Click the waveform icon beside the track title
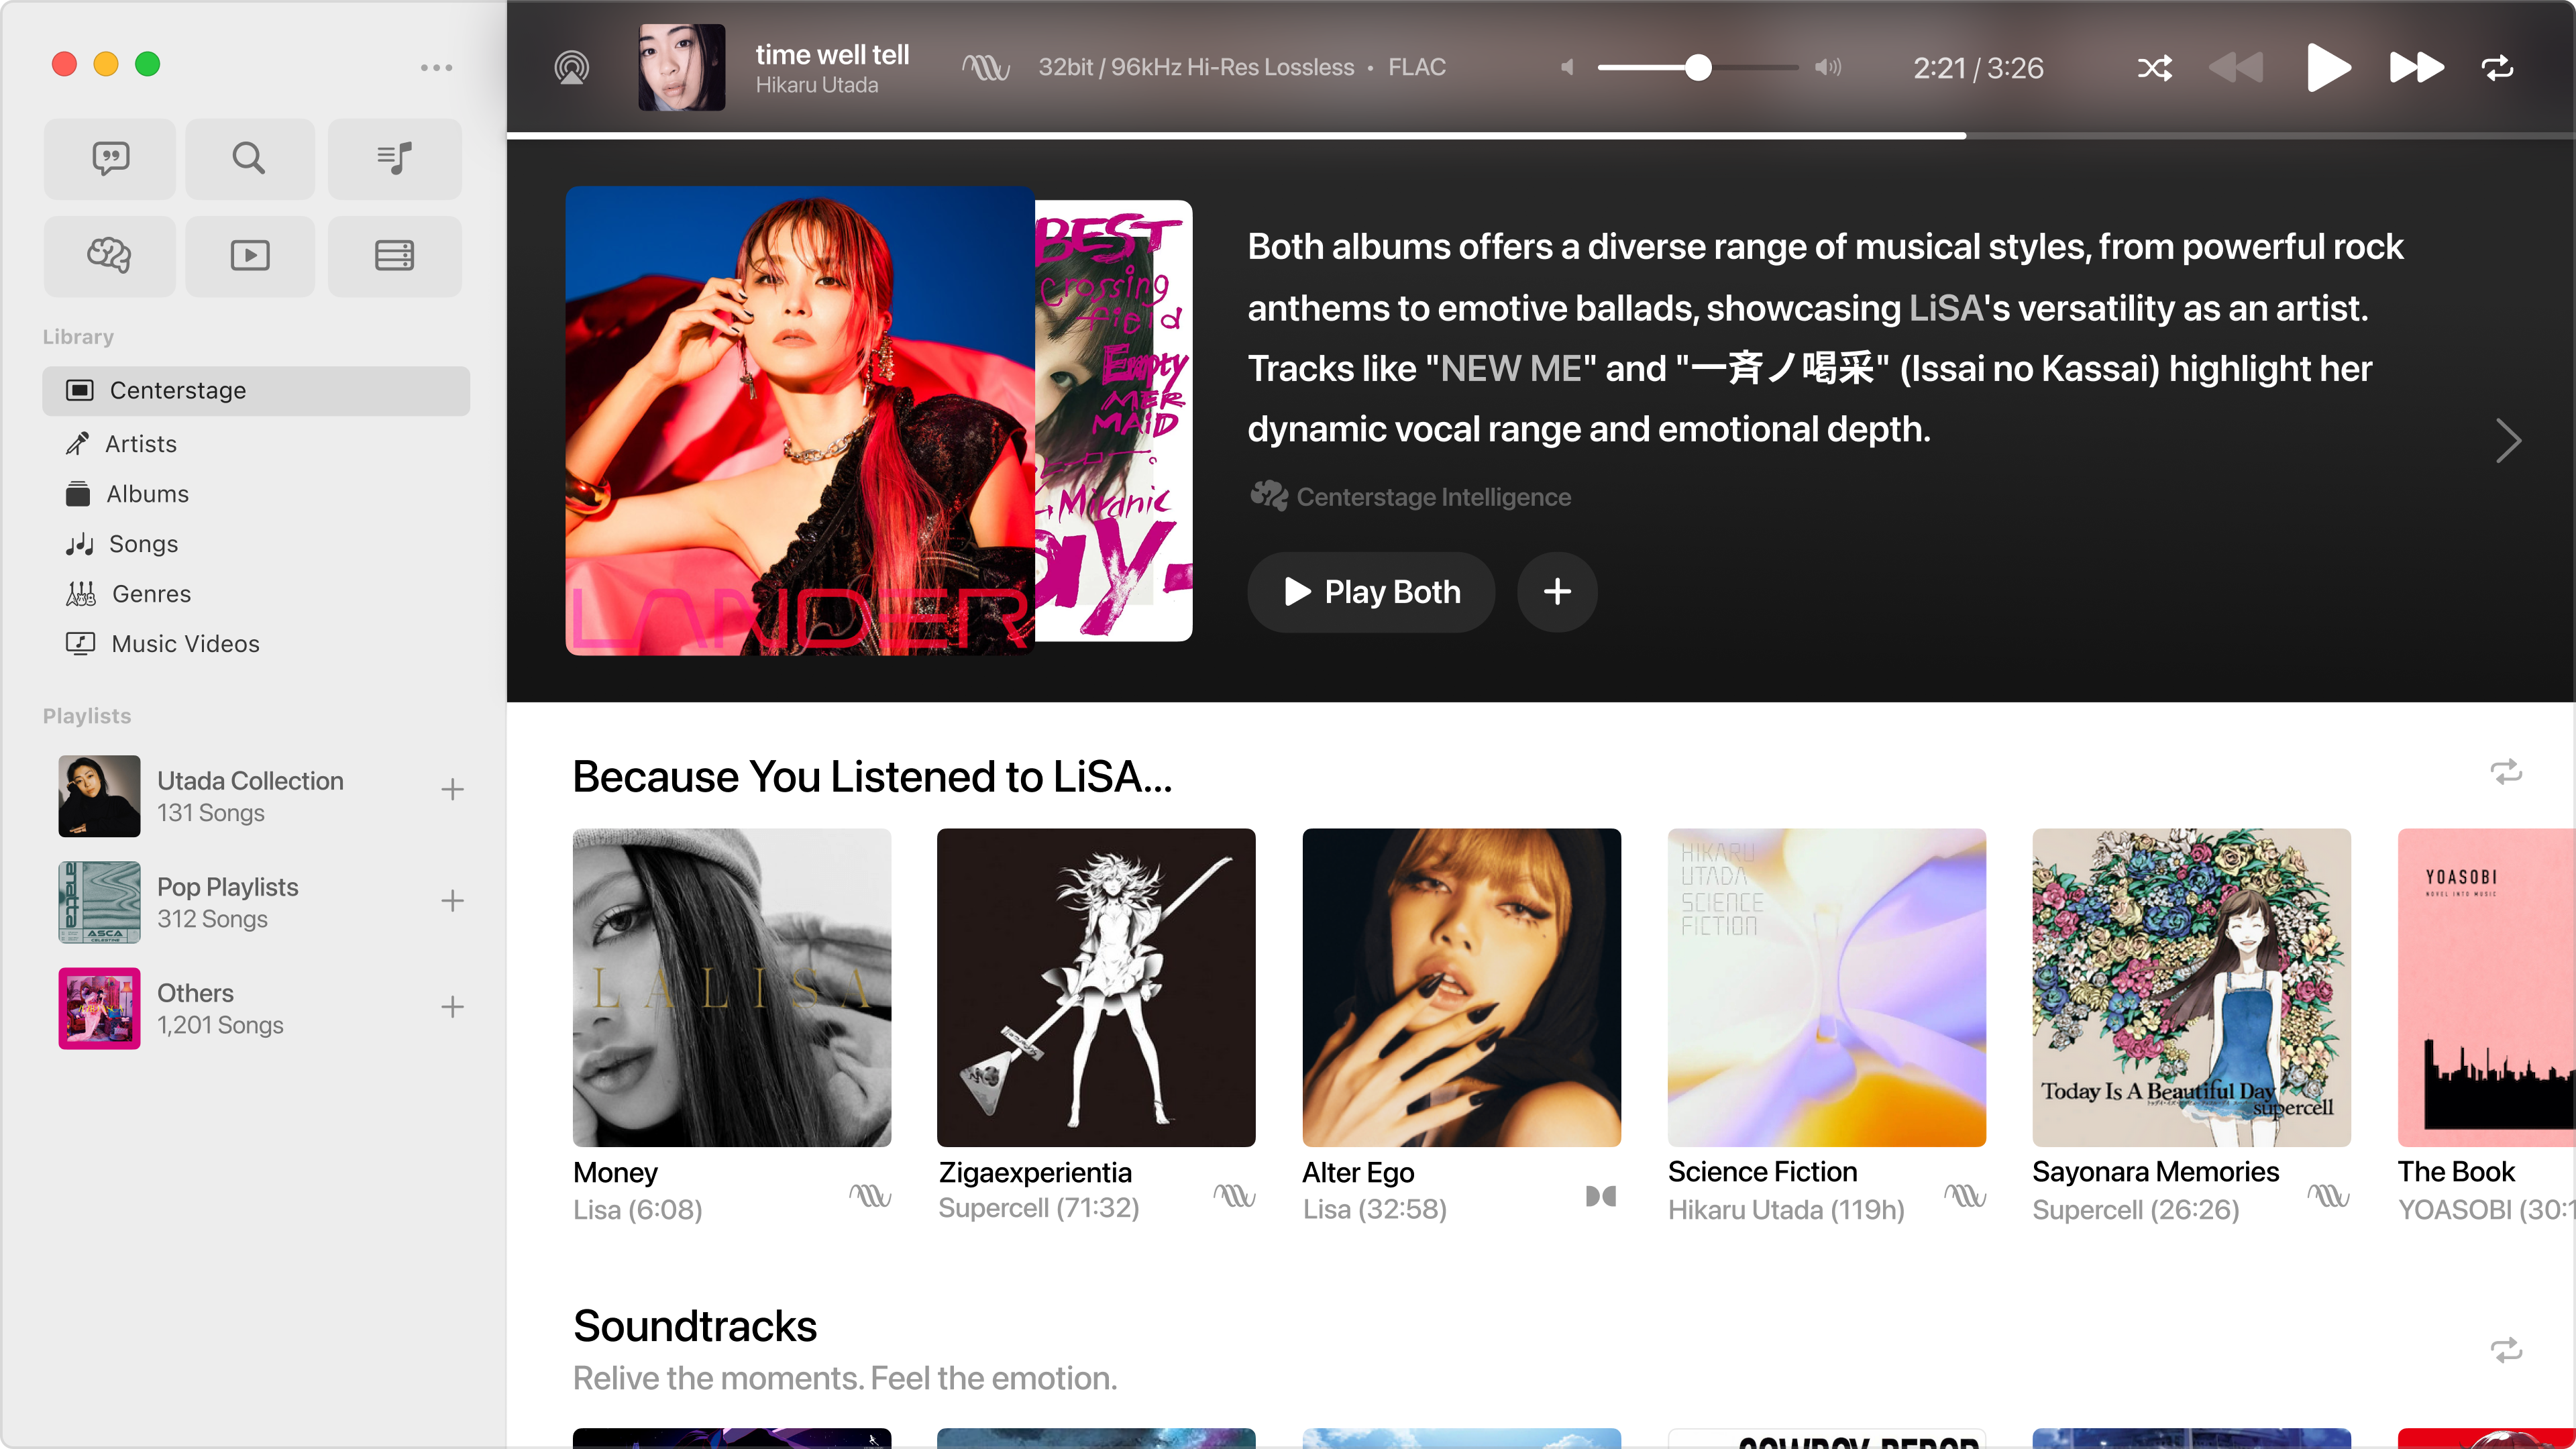This screenshot has width=2576, height=1449. (x=985, y=67)
